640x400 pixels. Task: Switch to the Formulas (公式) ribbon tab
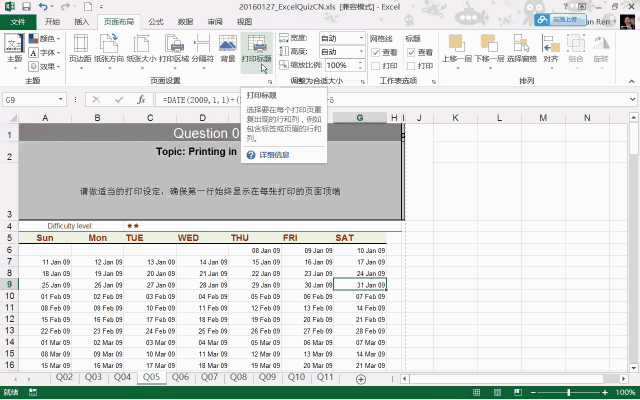pyautogui.click(x=156, y=22)
